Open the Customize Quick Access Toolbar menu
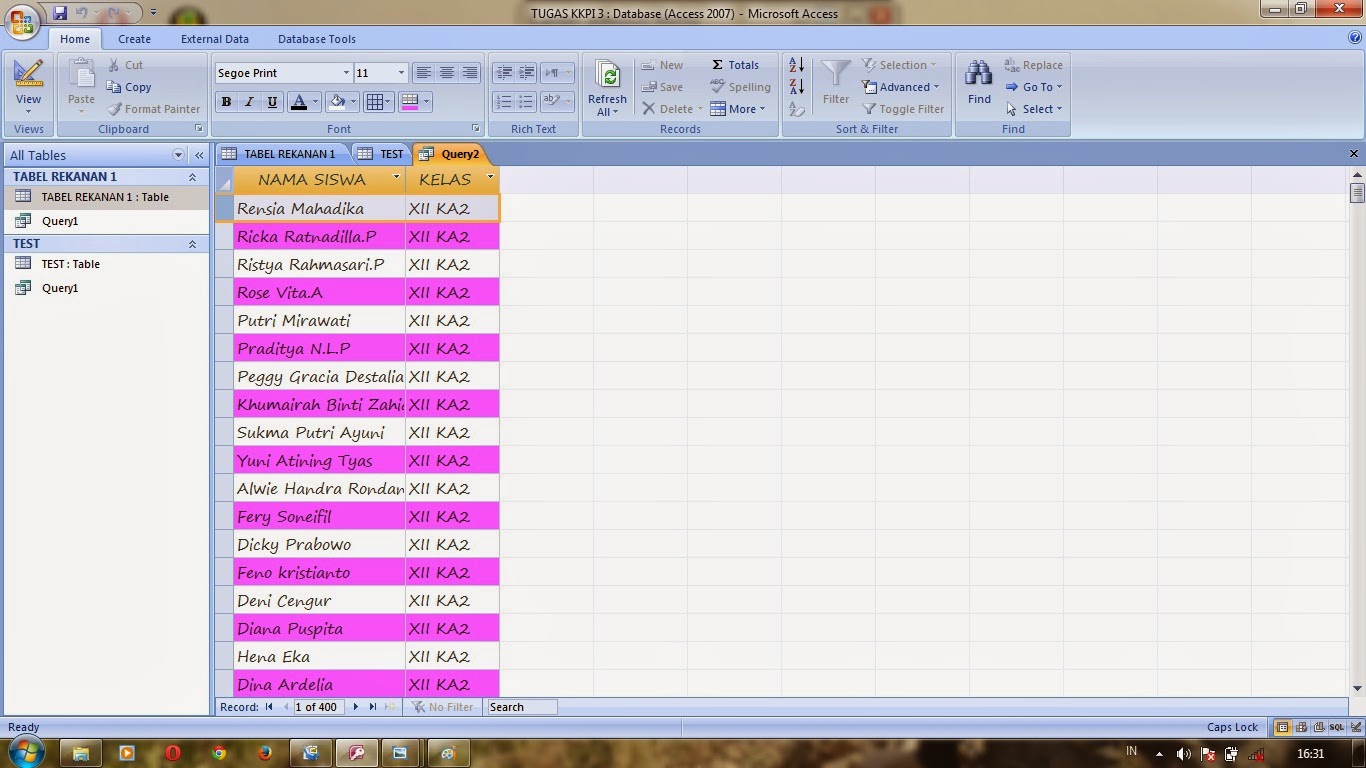The width and height of the screenshot is (1366, 768). click(153, 13)
